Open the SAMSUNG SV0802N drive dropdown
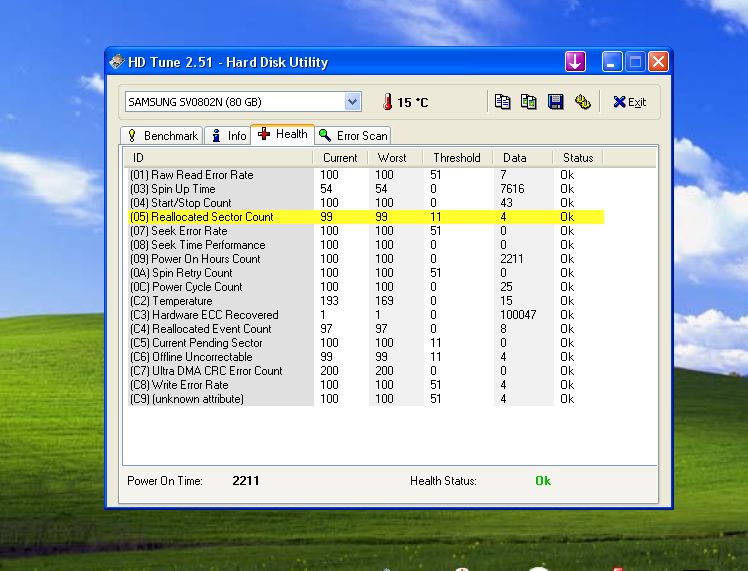This screenshot has height=571, width=748. [352, 102]
